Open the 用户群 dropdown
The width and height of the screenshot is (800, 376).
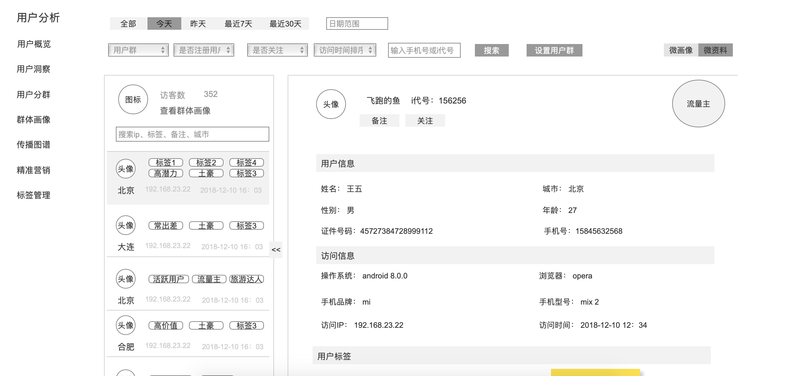138,50
